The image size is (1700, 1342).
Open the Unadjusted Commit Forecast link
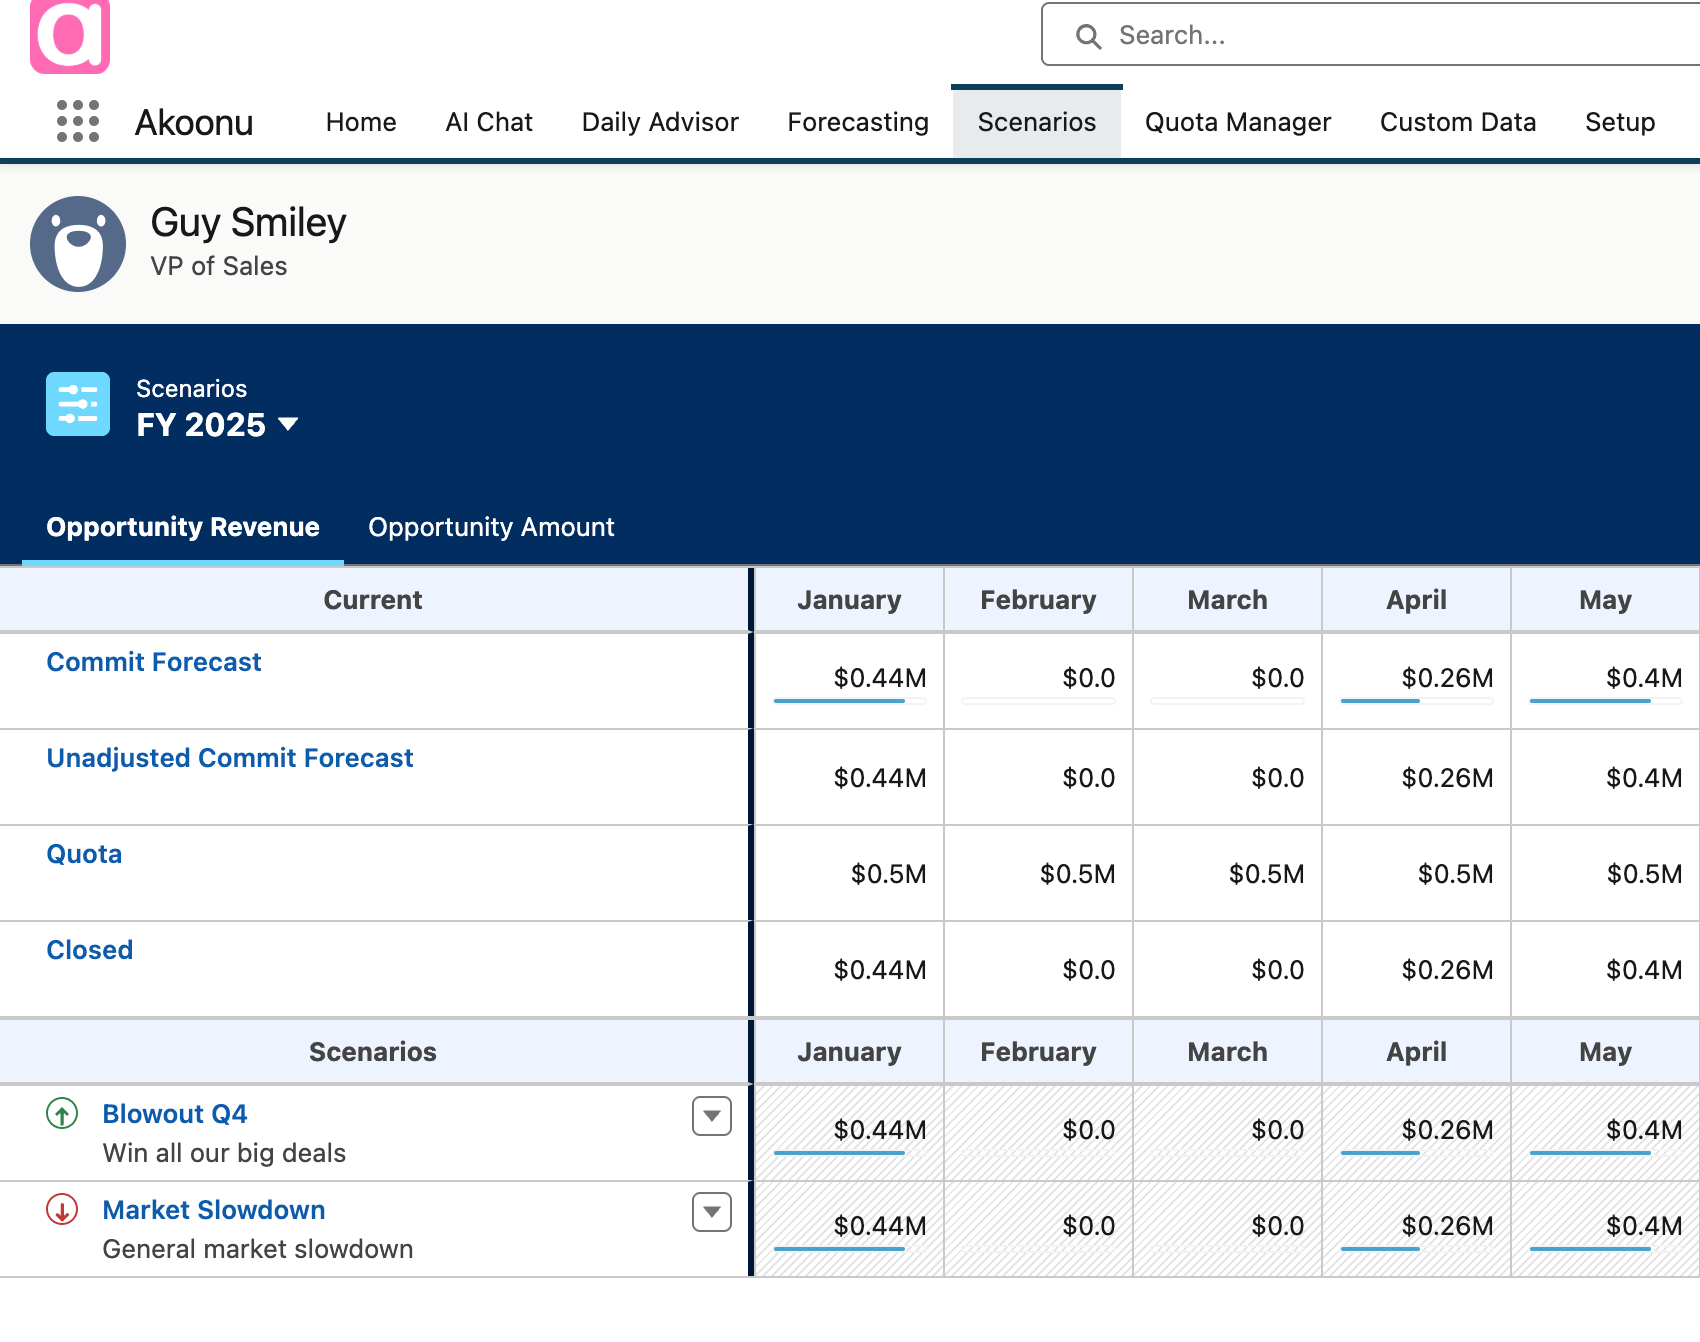(x=230, y=758)
